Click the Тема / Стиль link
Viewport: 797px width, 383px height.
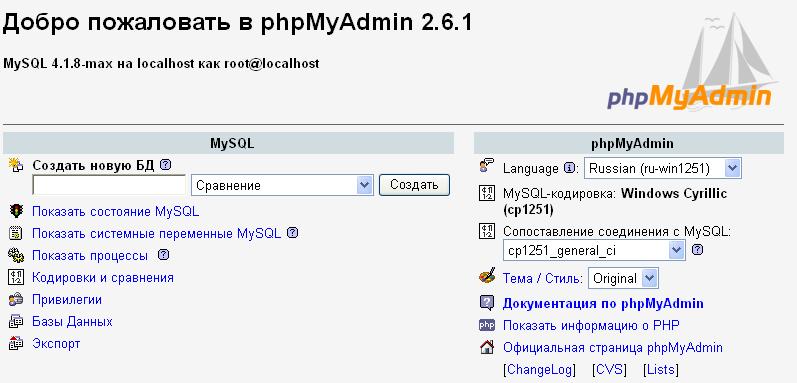(542, 278)
